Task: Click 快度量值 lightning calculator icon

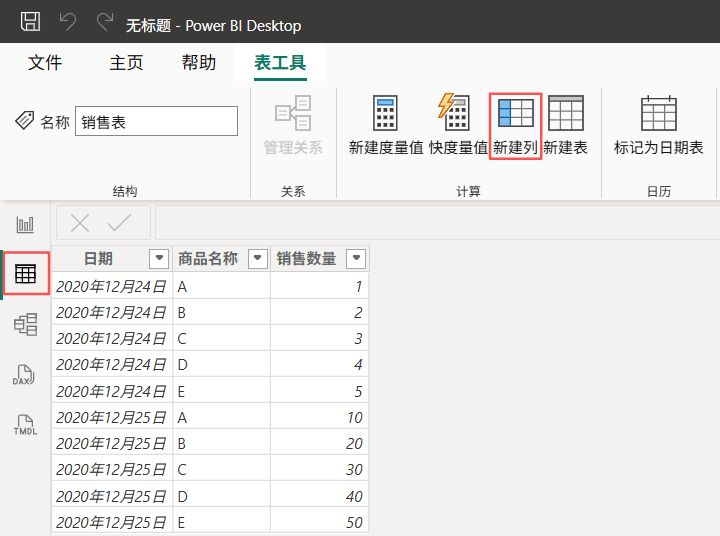Action: 454,113
